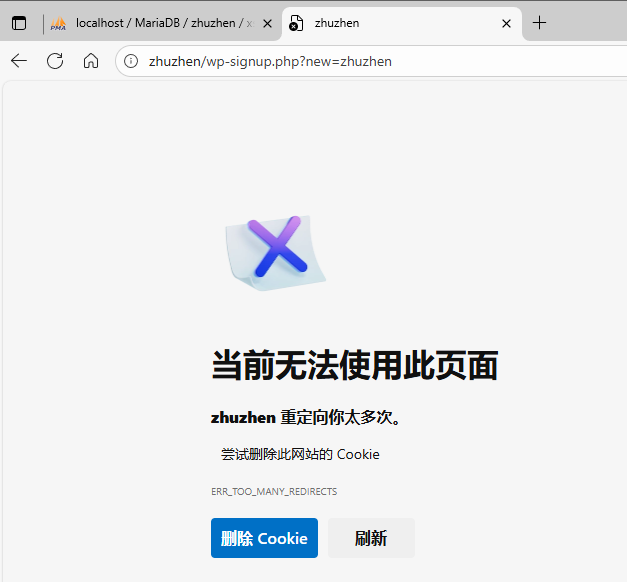The width and height of the screenshot is (627, 582).
Task: Reload page with toolbar refresh icon
Action: [x=55, y=61]
